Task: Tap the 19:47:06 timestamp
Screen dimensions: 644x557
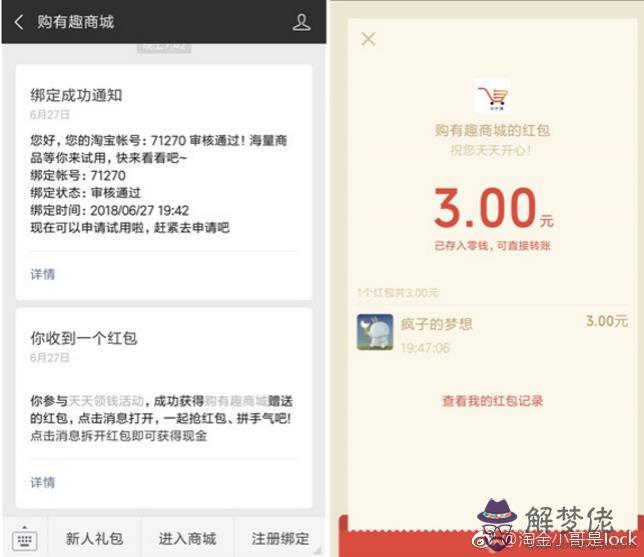Action: point(425,348)
